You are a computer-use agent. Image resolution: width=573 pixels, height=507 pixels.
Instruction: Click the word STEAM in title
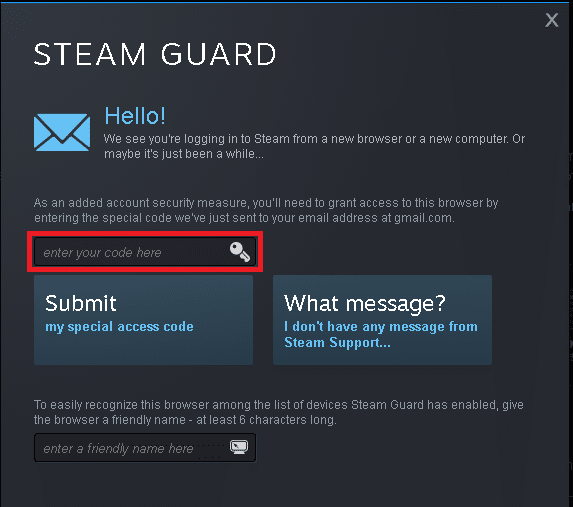pos(90,54)
